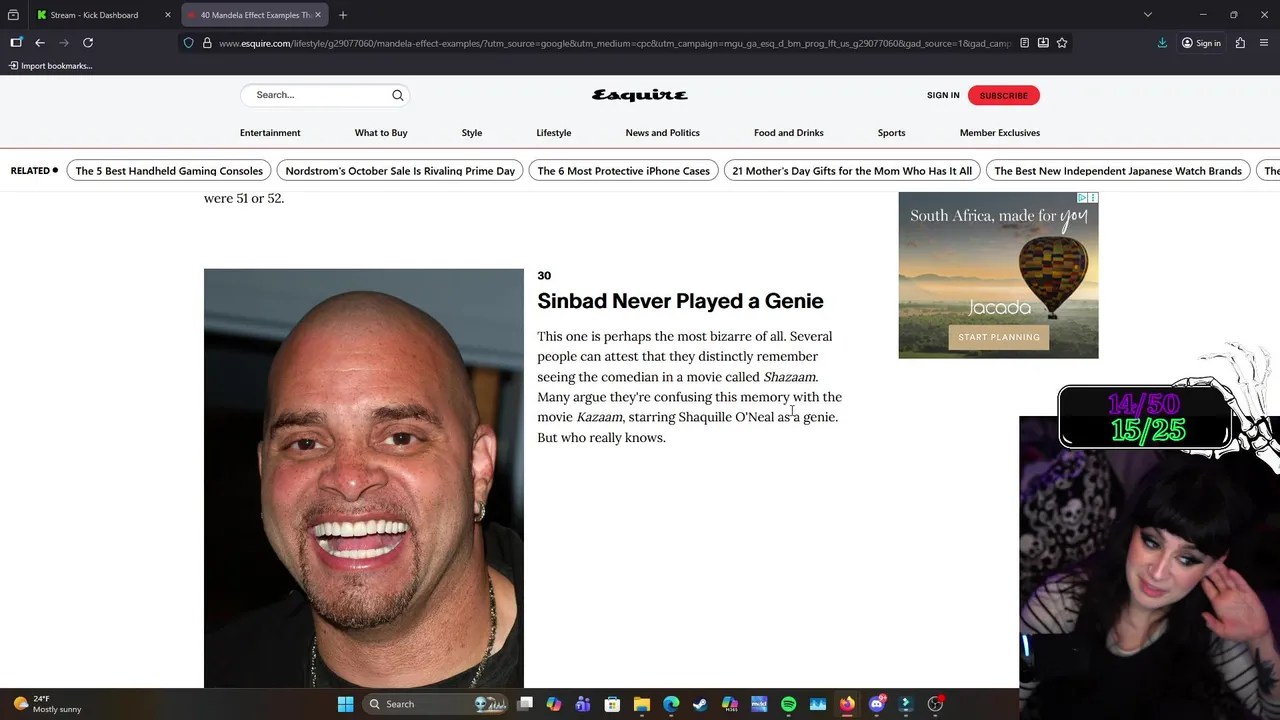1280x720 pixels.
Task: Open 21 Mother's Day Gifts related link
Action: [852, 171]
